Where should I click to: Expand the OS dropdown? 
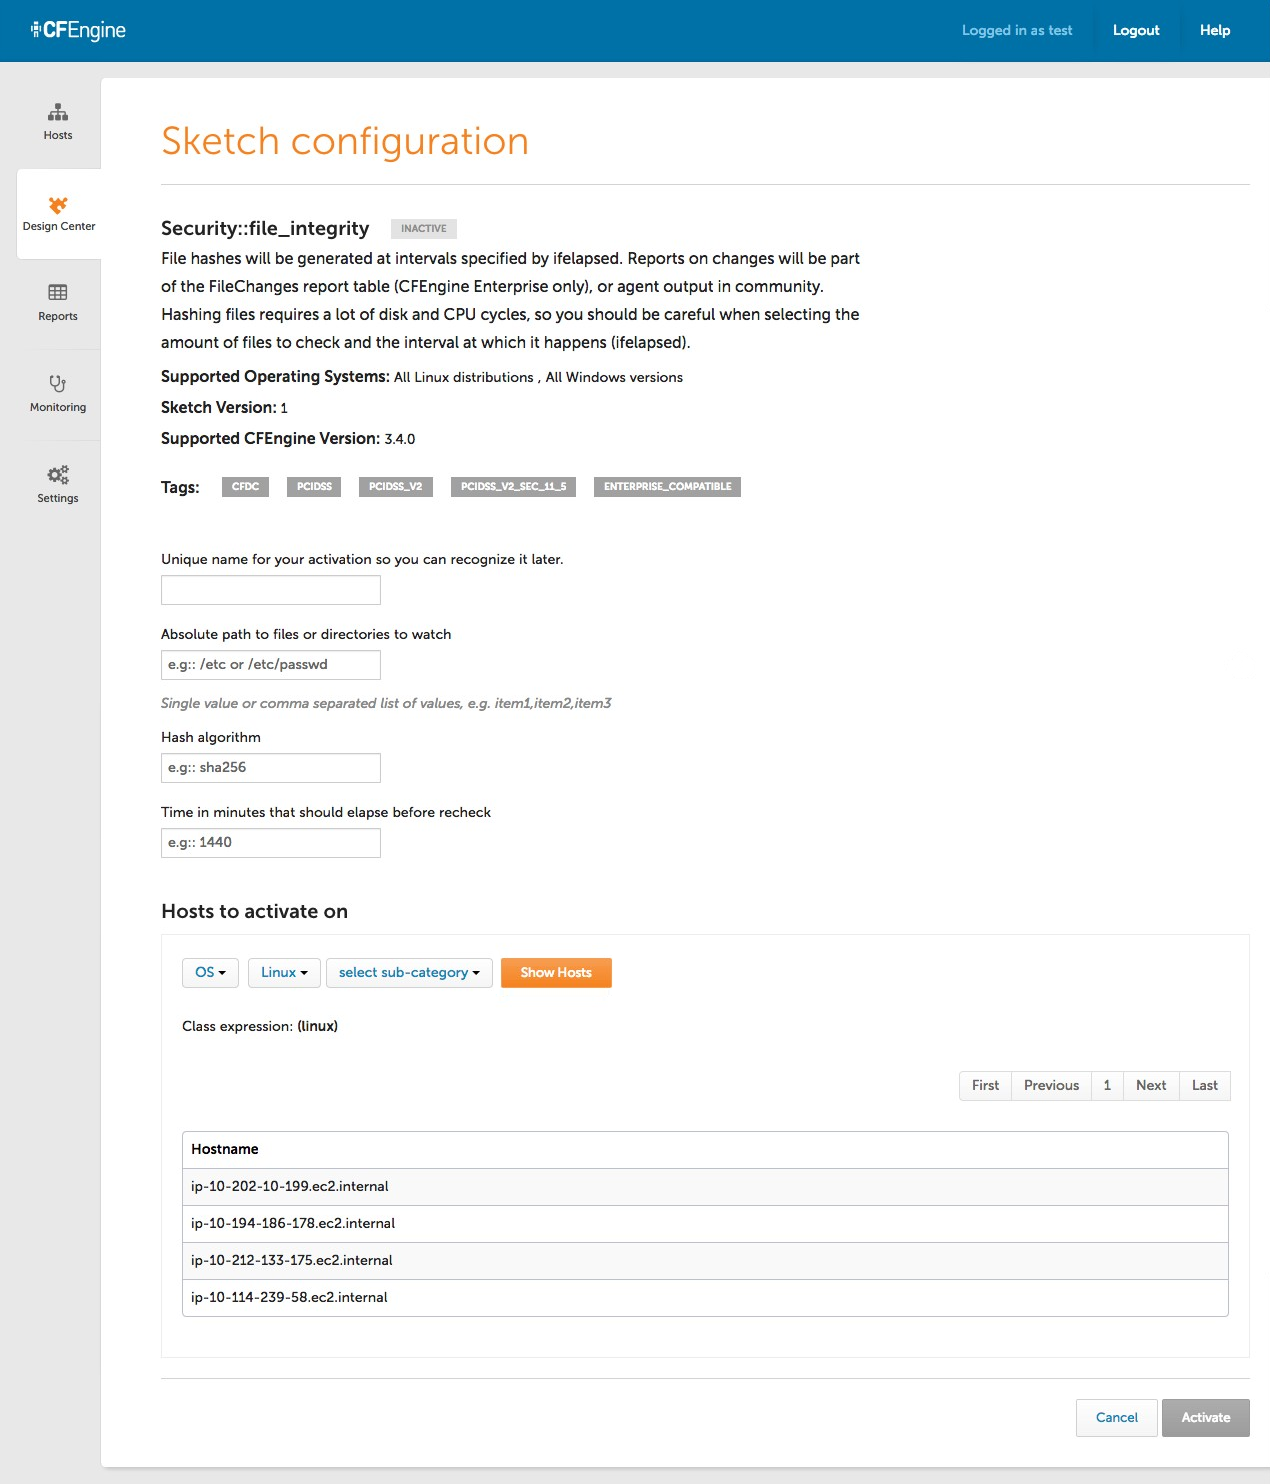(210, 973)
